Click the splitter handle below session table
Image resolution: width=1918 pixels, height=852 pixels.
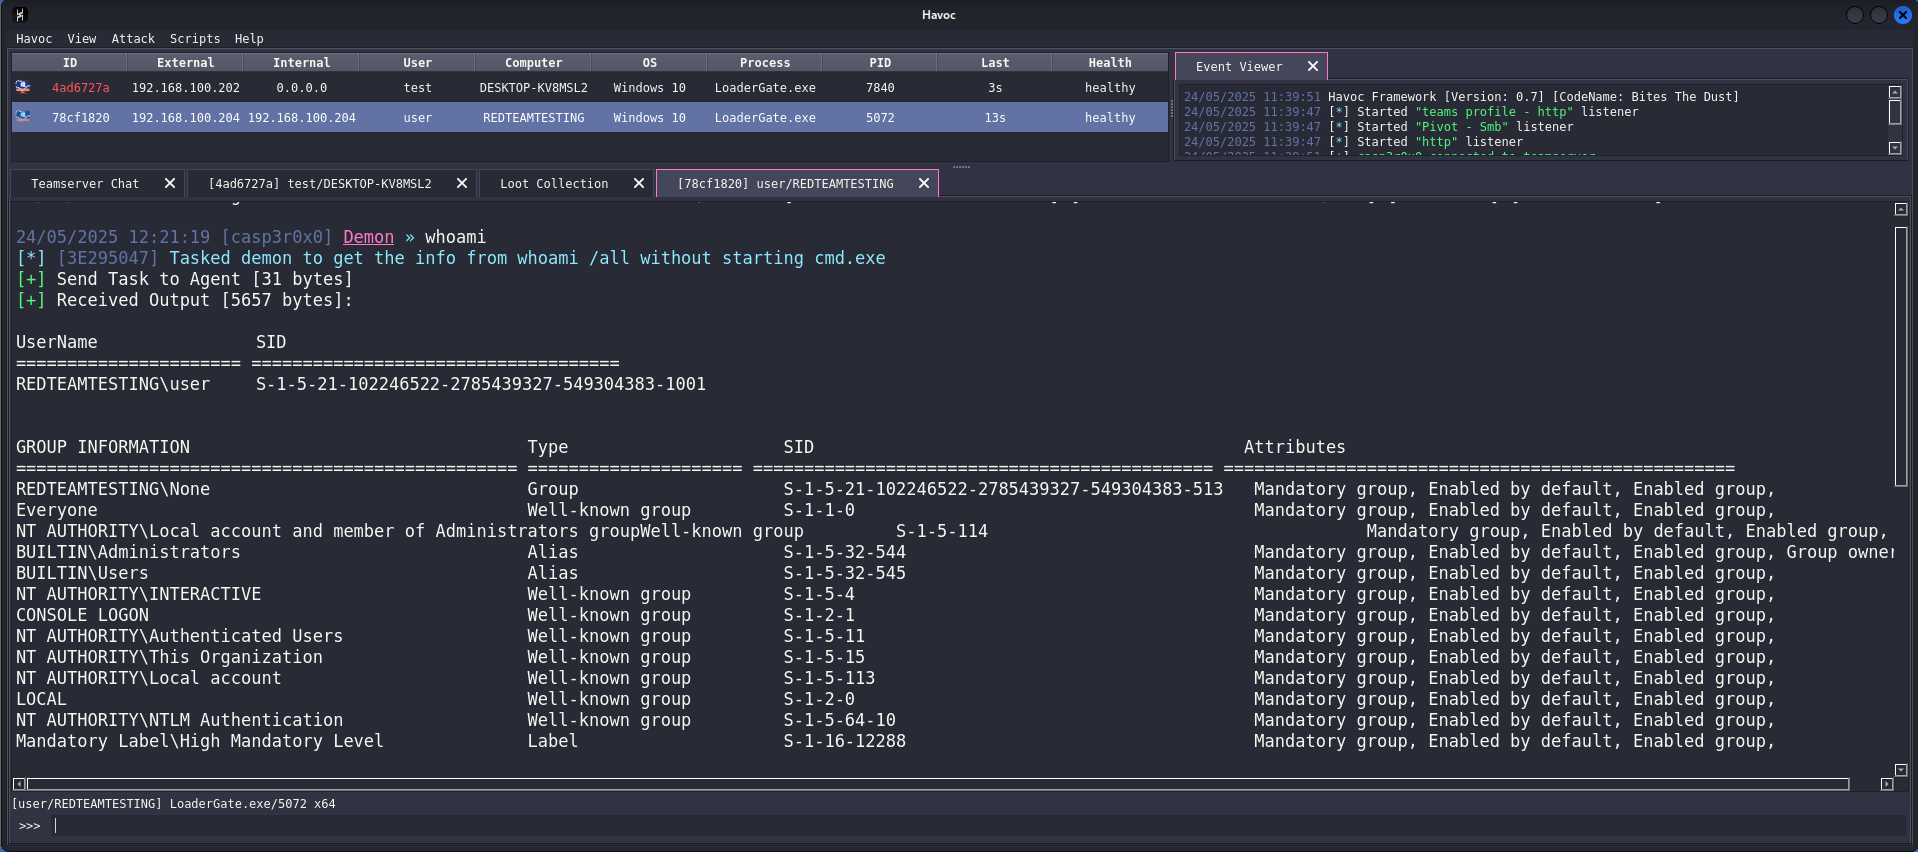(x=961, y=166)
